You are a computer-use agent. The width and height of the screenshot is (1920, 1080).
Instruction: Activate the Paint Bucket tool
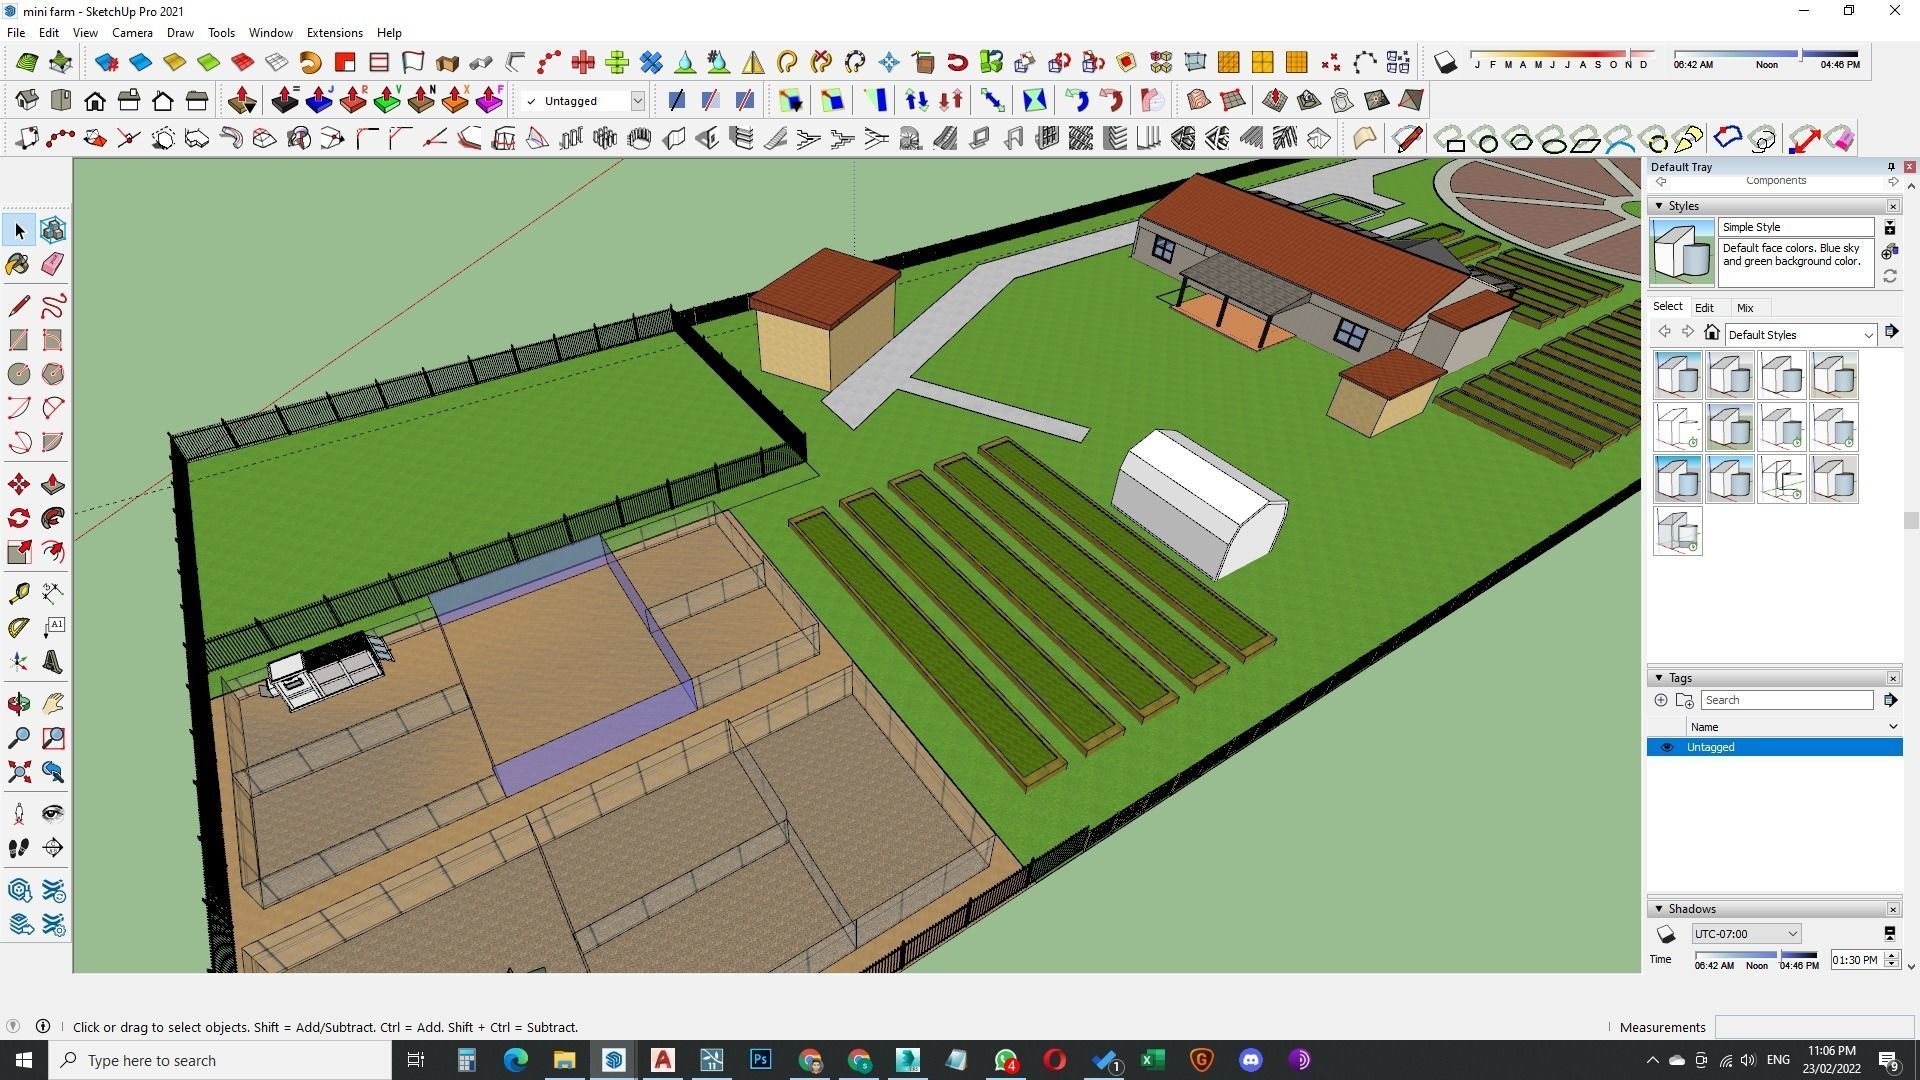click(17, 263)
